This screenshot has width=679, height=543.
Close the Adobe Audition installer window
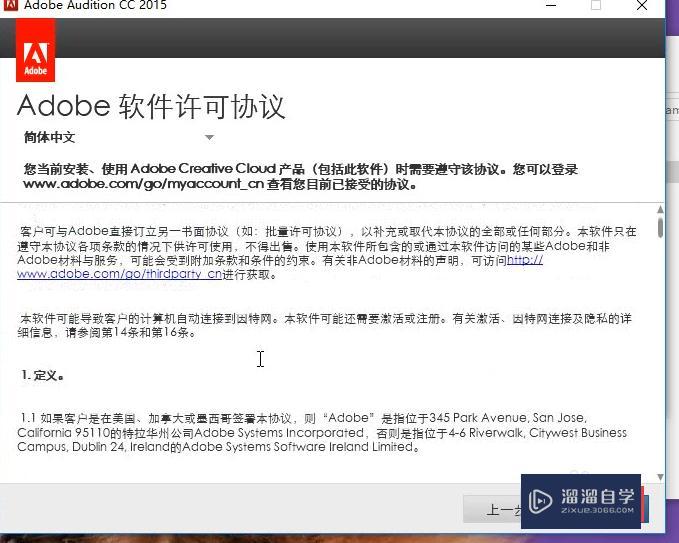pos(642,6)
